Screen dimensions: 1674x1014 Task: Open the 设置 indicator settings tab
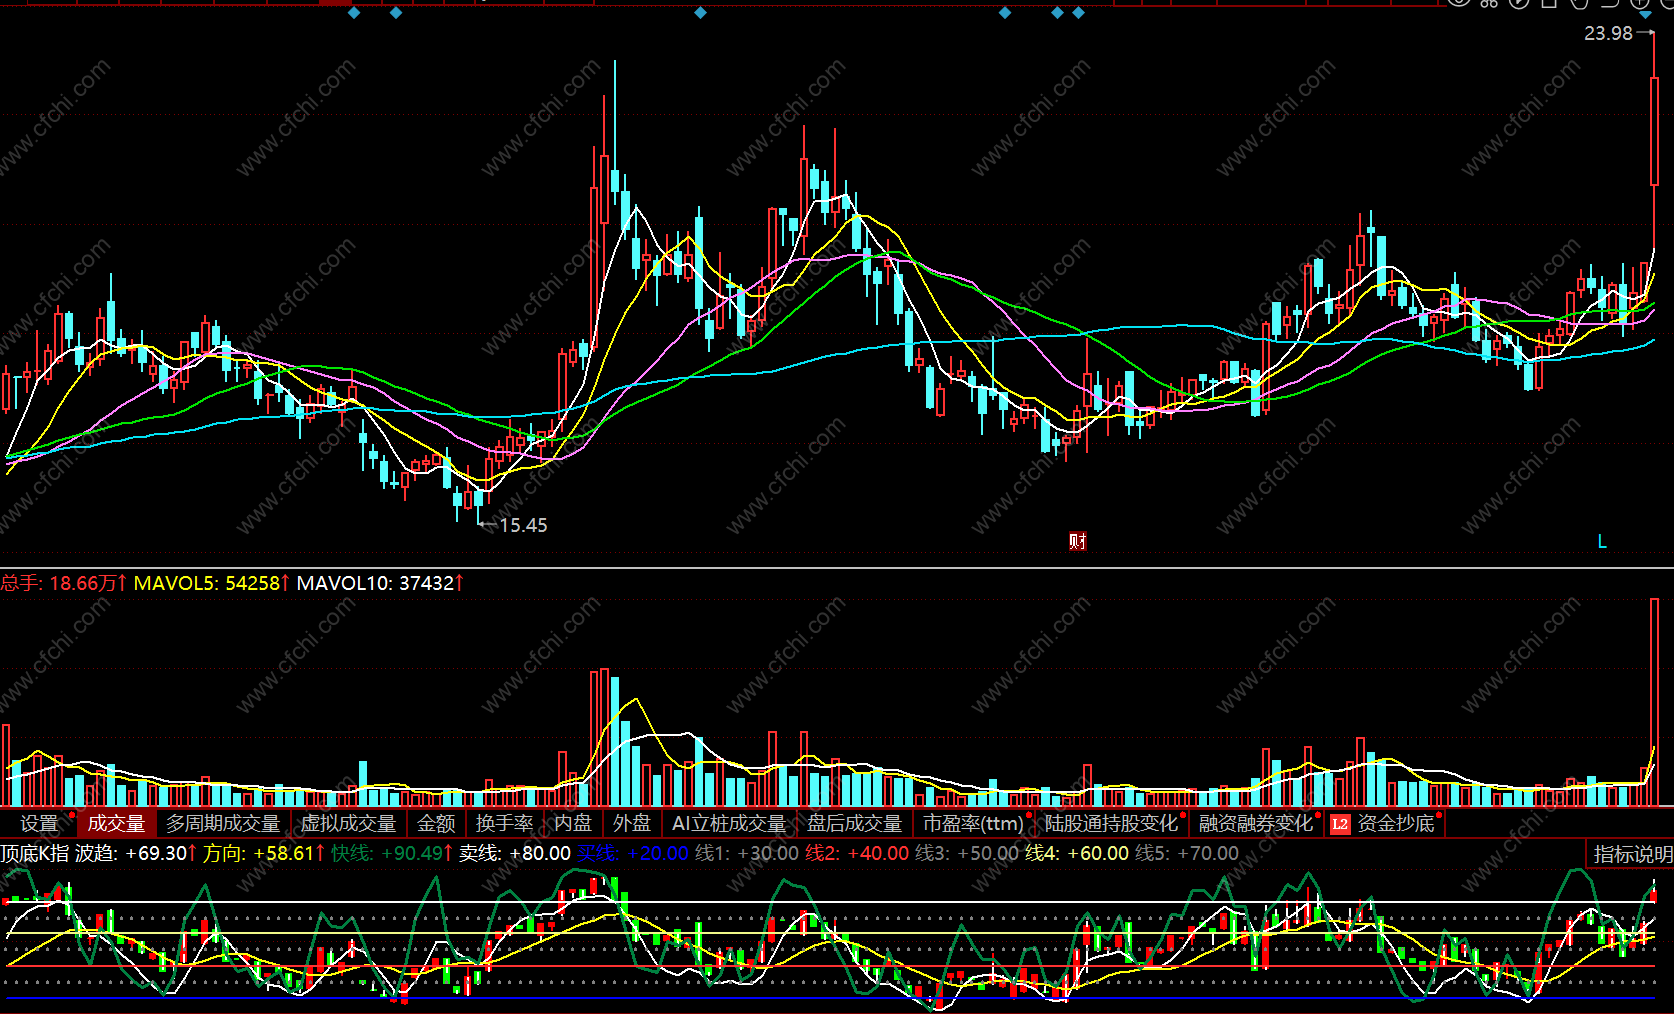[x=40, y=823]
